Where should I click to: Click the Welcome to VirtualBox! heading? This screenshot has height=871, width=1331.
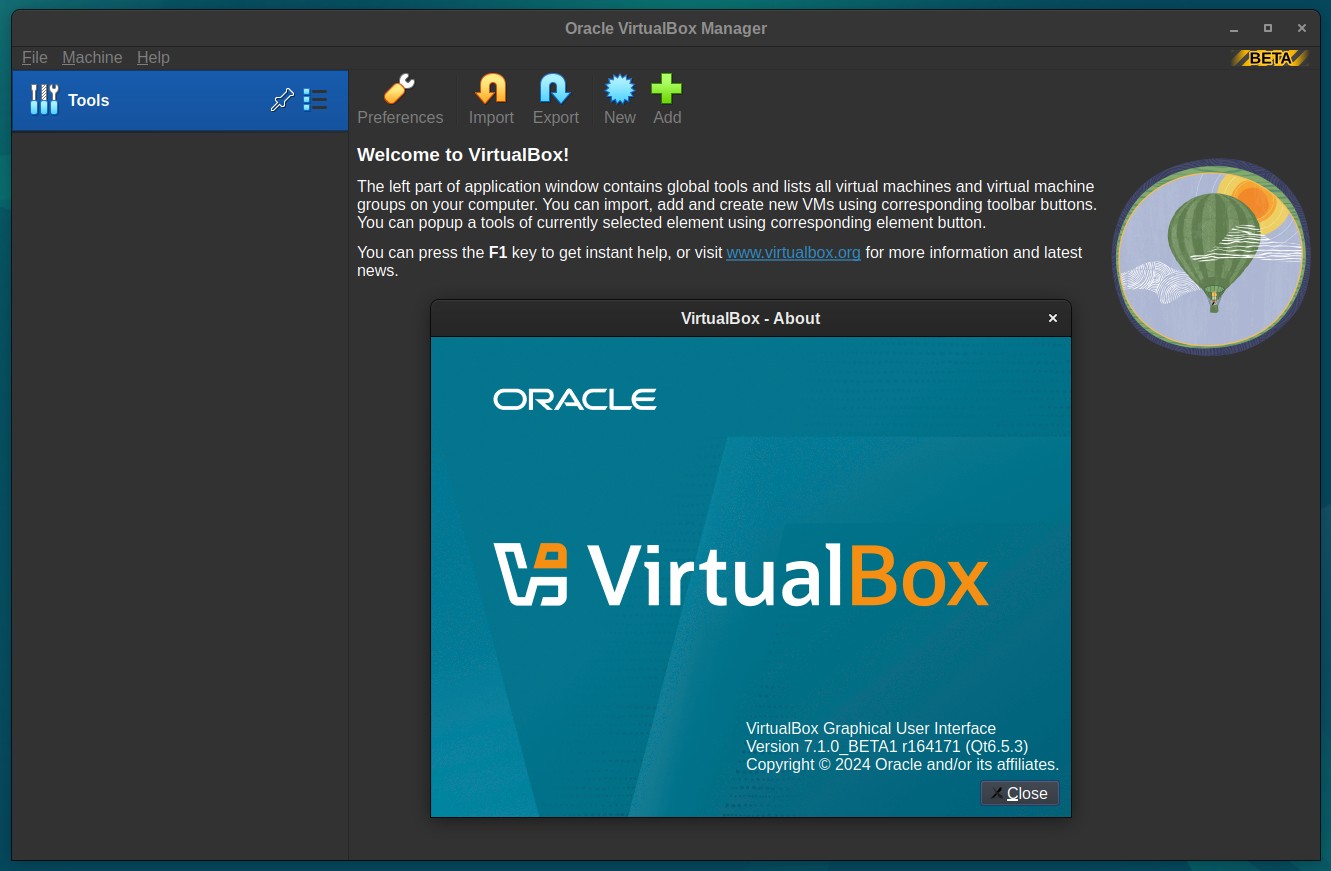[x=463, y=155]
